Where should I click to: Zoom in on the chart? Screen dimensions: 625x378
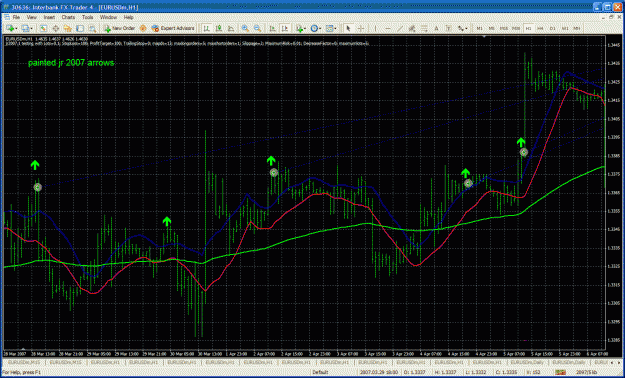(245, 28)
